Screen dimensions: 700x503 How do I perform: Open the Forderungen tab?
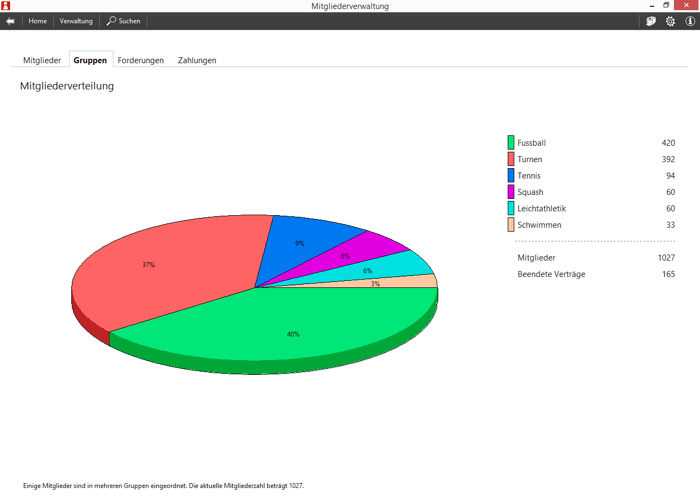point(141,60)
